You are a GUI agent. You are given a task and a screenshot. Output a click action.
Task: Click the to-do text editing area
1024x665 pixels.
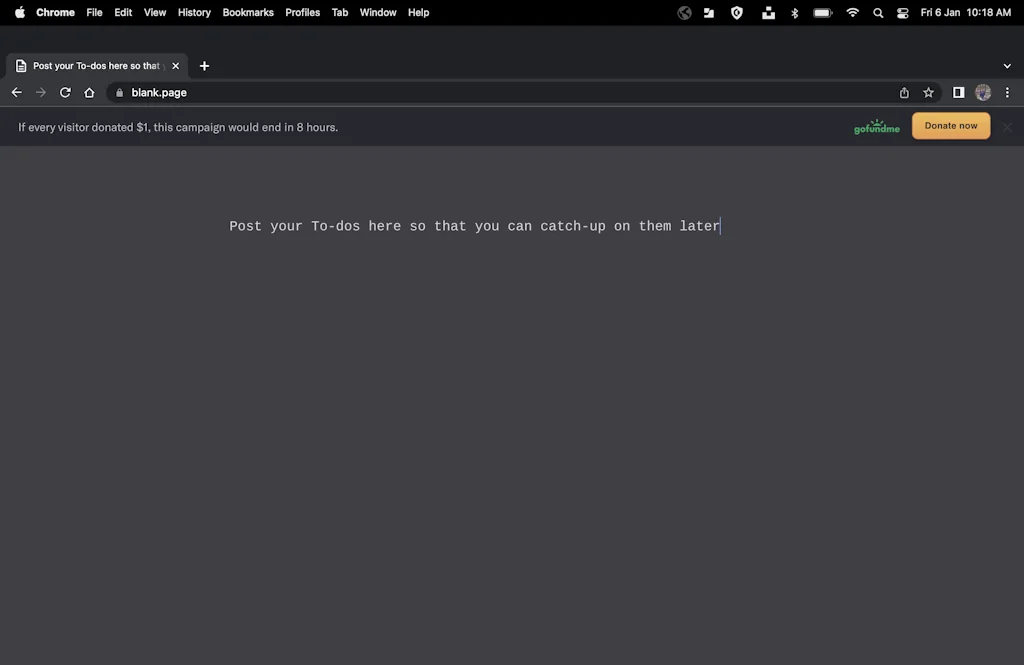[x=475, y=225]
